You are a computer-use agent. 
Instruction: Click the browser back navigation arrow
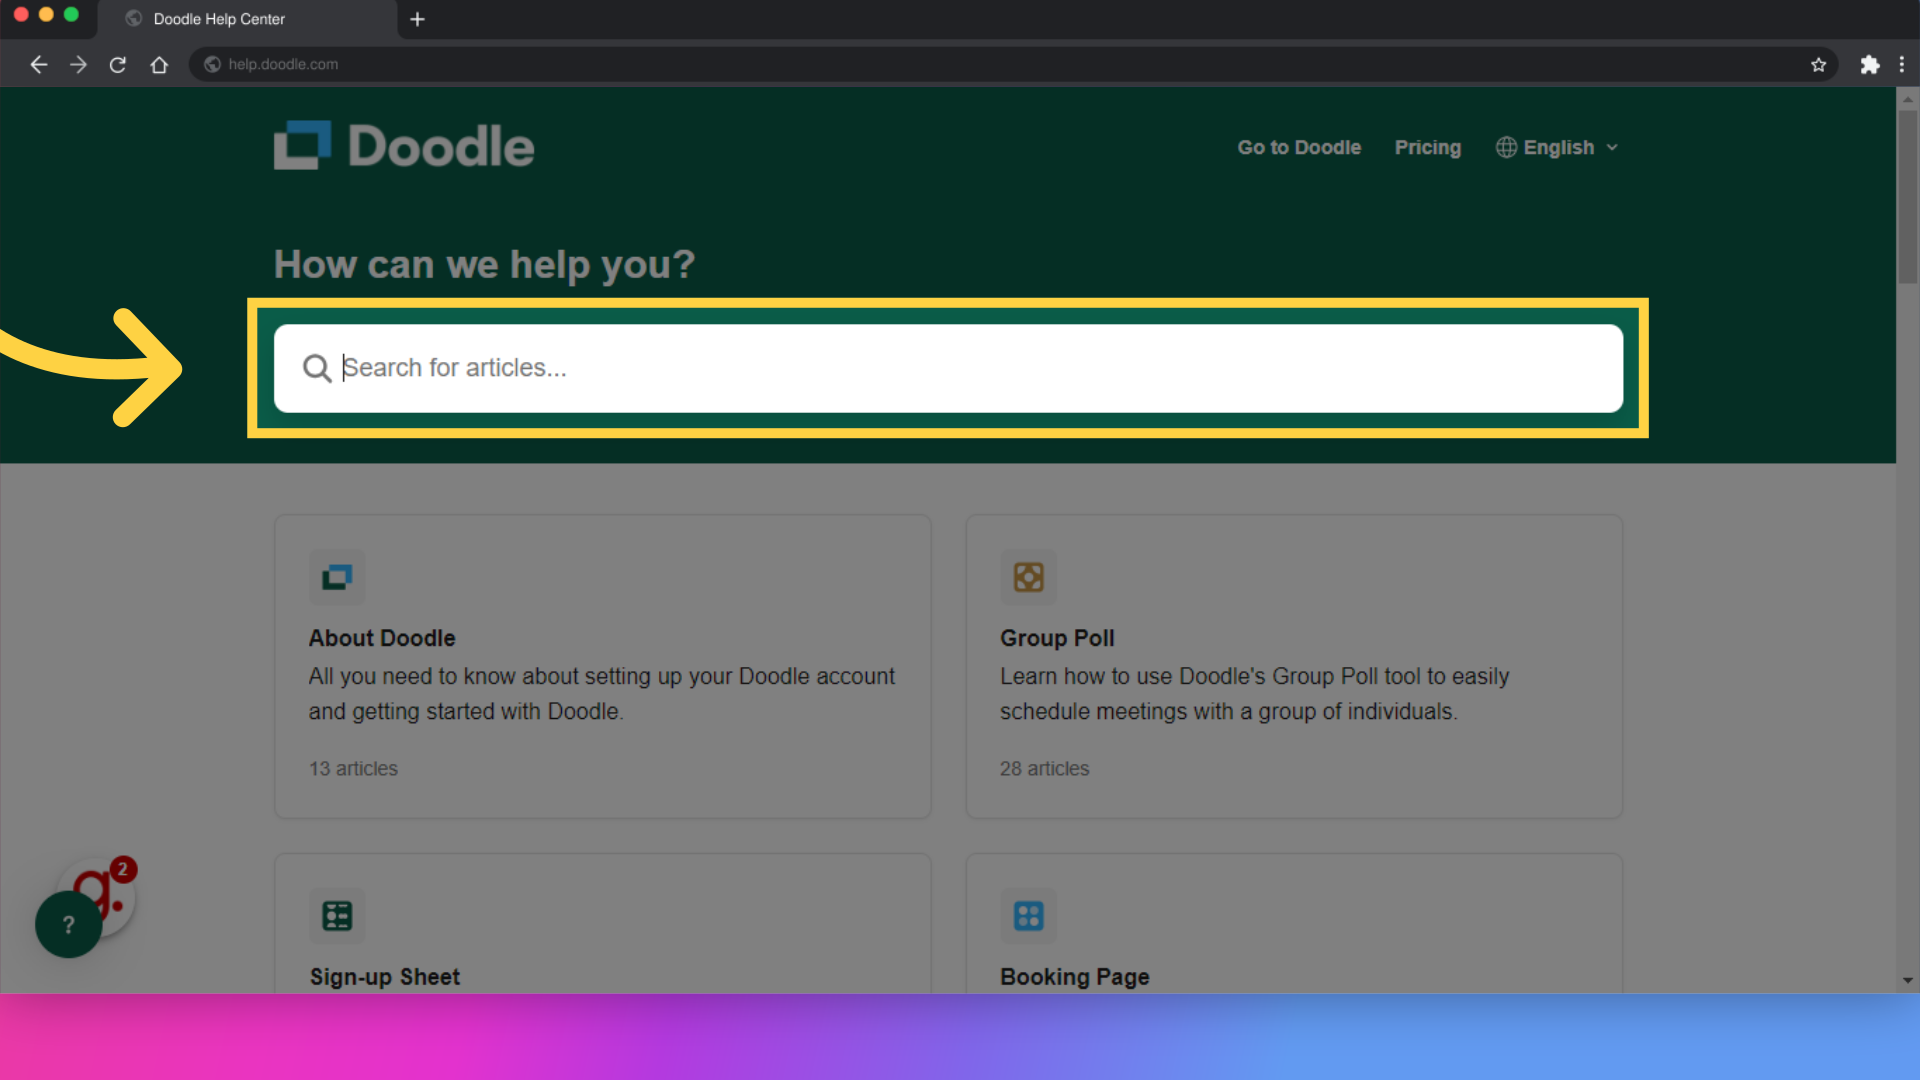tap(38, 63)
